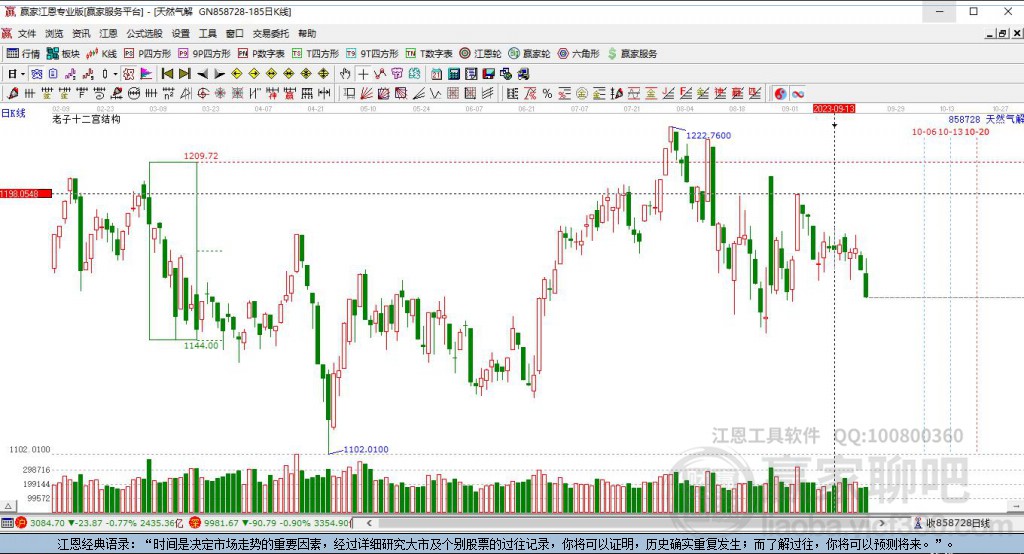Open the 9T四方形 view
The image size is (1024, 554).
point(372,54)
